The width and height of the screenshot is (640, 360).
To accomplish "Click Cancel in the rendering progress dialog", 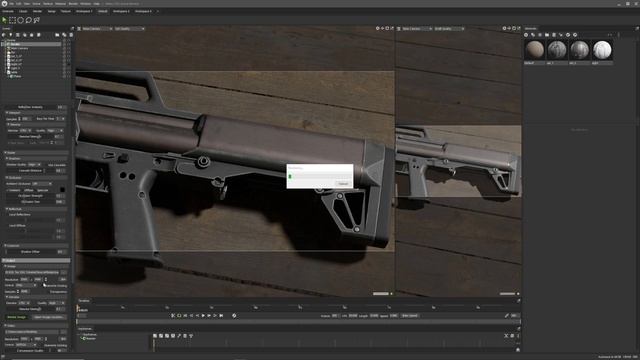I will tap(343, 184).
